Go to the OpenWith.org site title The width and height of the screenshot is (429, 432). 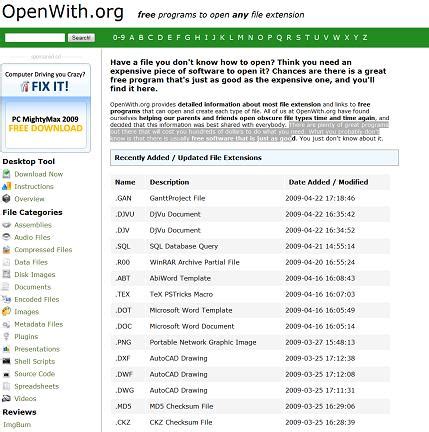point(63,12)
